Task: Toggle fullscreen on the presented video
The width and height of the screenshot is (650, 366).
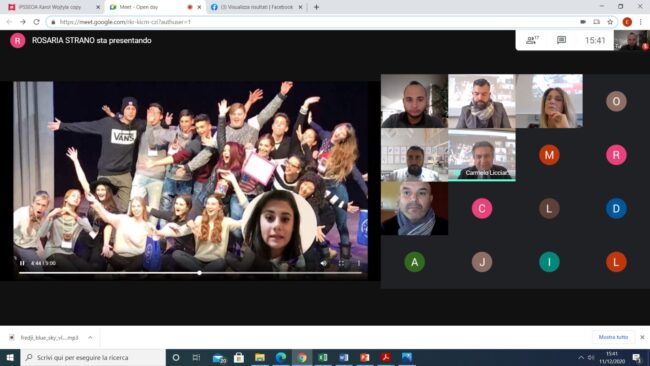Action: point(341,263)
